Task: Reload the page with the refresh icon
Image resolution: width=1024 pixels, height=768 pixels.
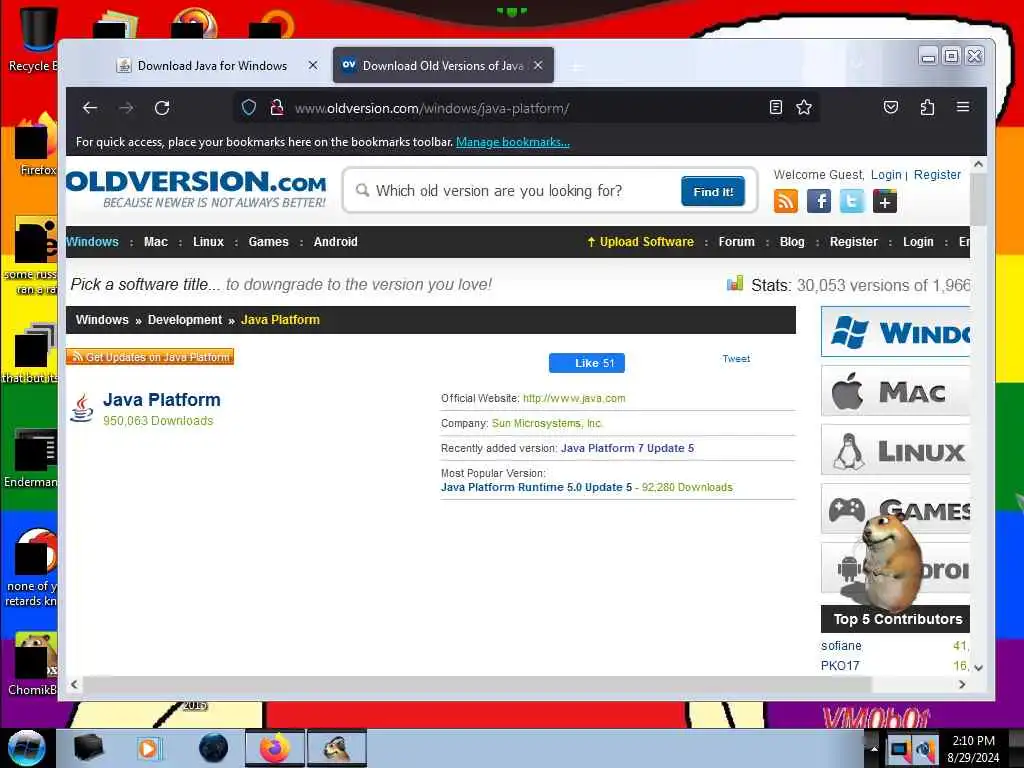Action: [x=162, y=108]
